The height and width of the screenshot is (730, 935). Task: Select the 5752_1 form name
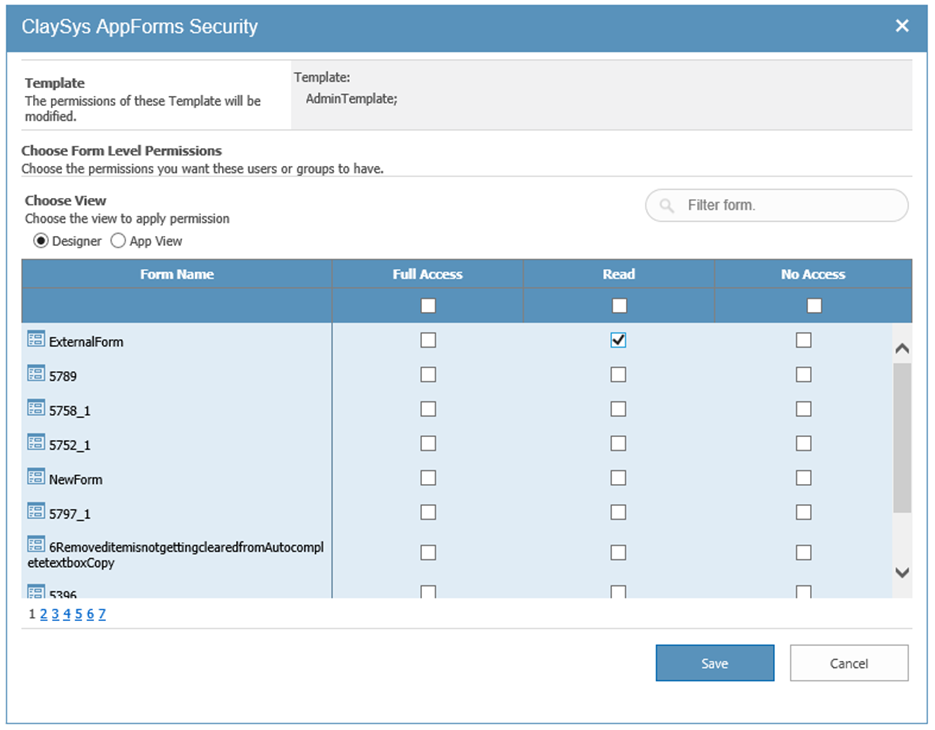[70, 446]
